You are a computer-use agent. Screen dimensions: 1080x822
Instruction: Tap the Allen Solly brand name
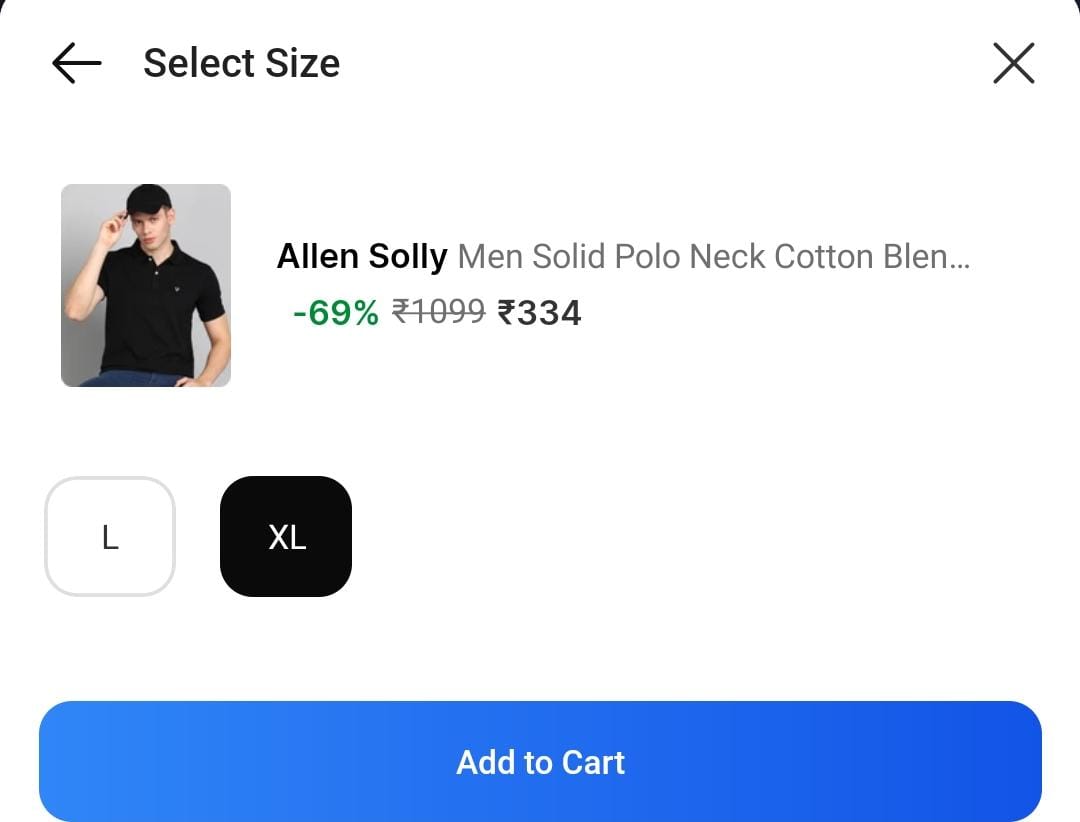coord(361,257)
